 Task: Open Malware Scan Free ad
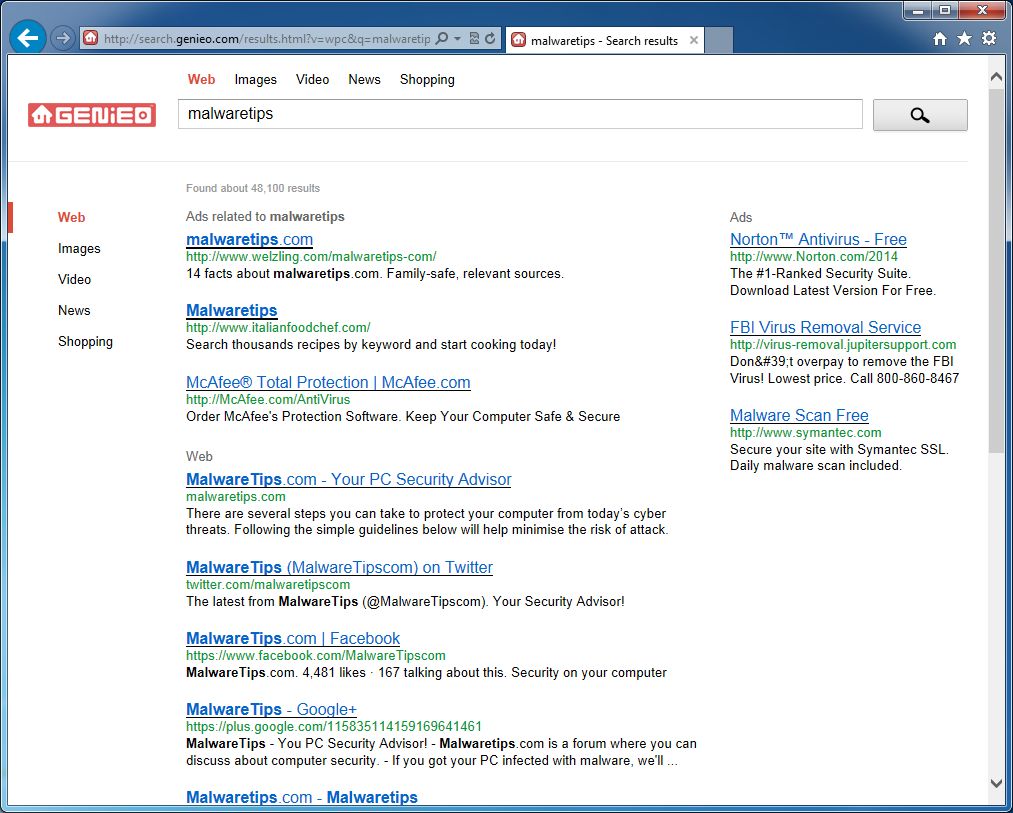[x=799, y=415]
